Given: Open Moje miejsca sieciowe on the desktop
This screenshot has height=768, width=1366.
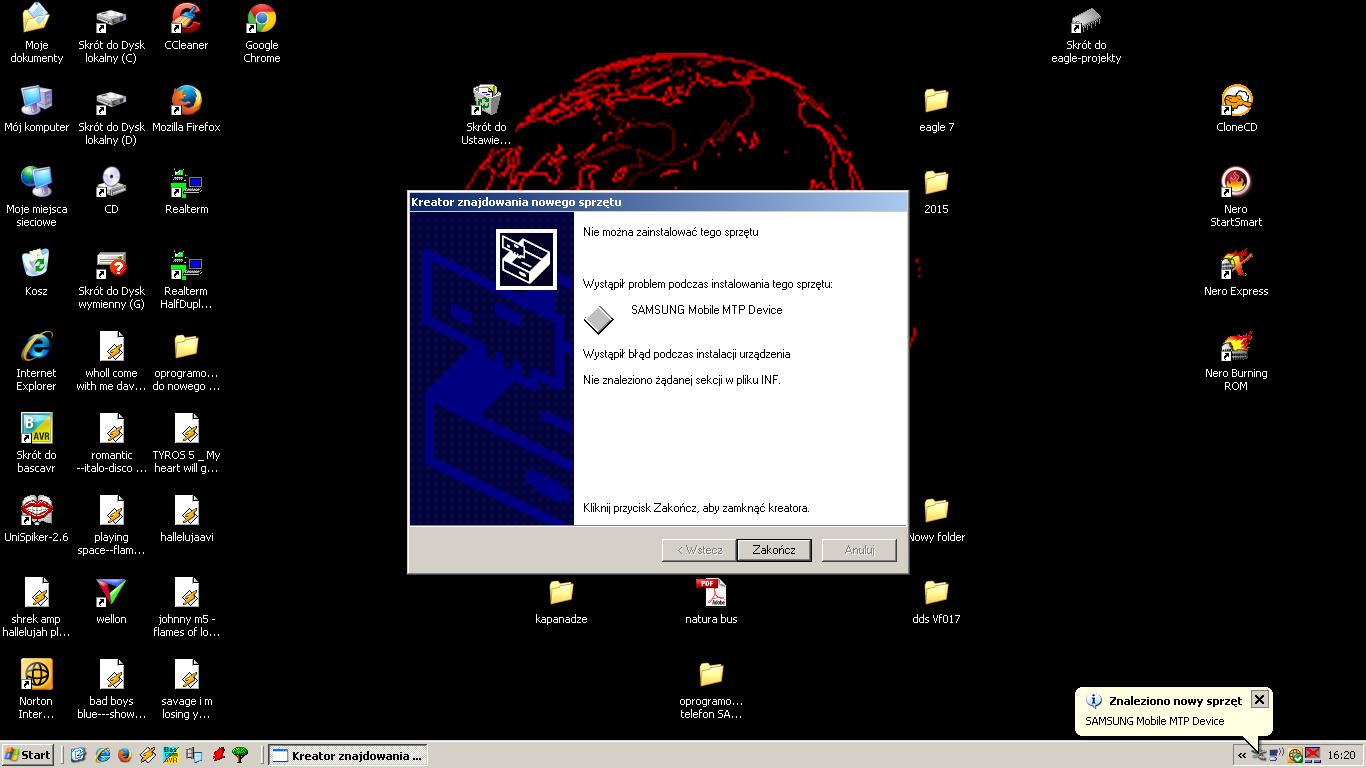Looking at the screenshot, I should pos(36,197).
